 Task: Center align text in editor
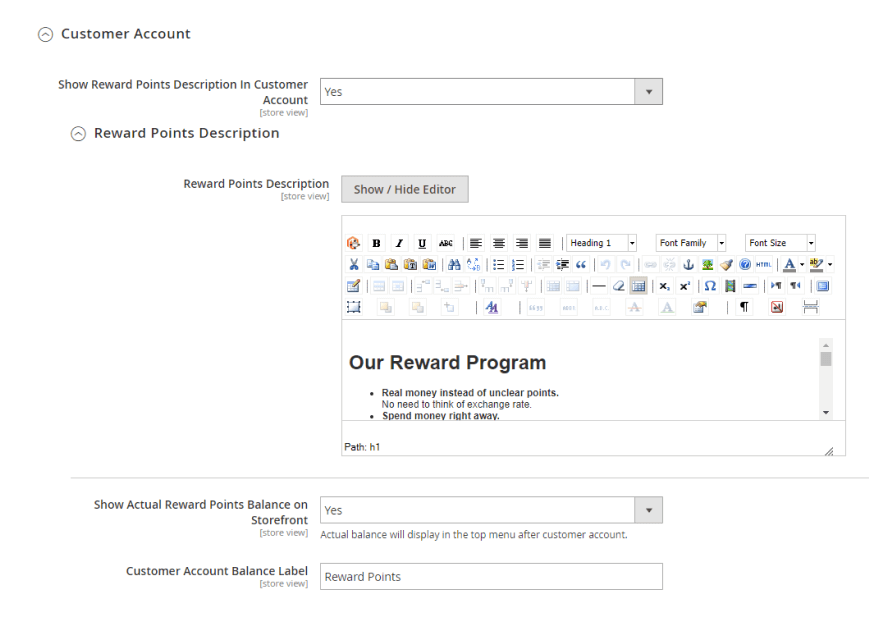(x=499, y=243)
